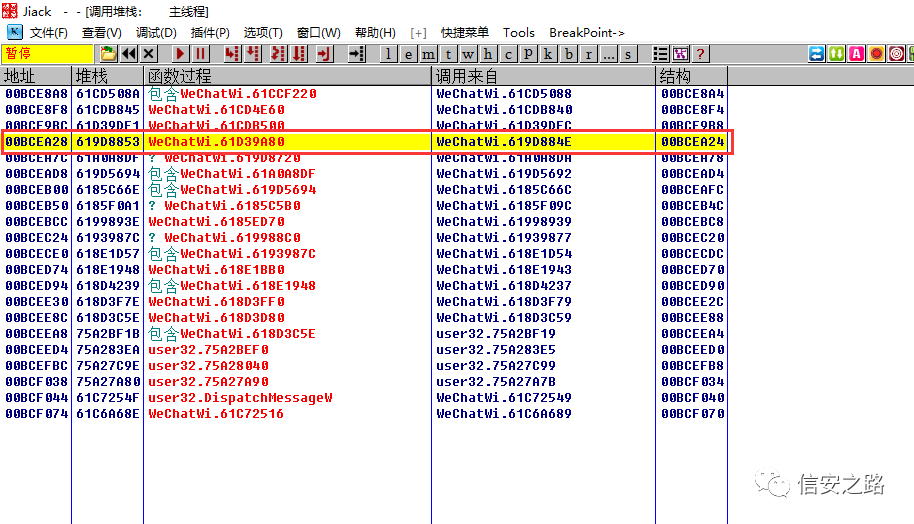Click procedure WeChatWi.61D39A80 in highlighted row
The width and height of the screenshot is (914, 524).
coord(216,142)
